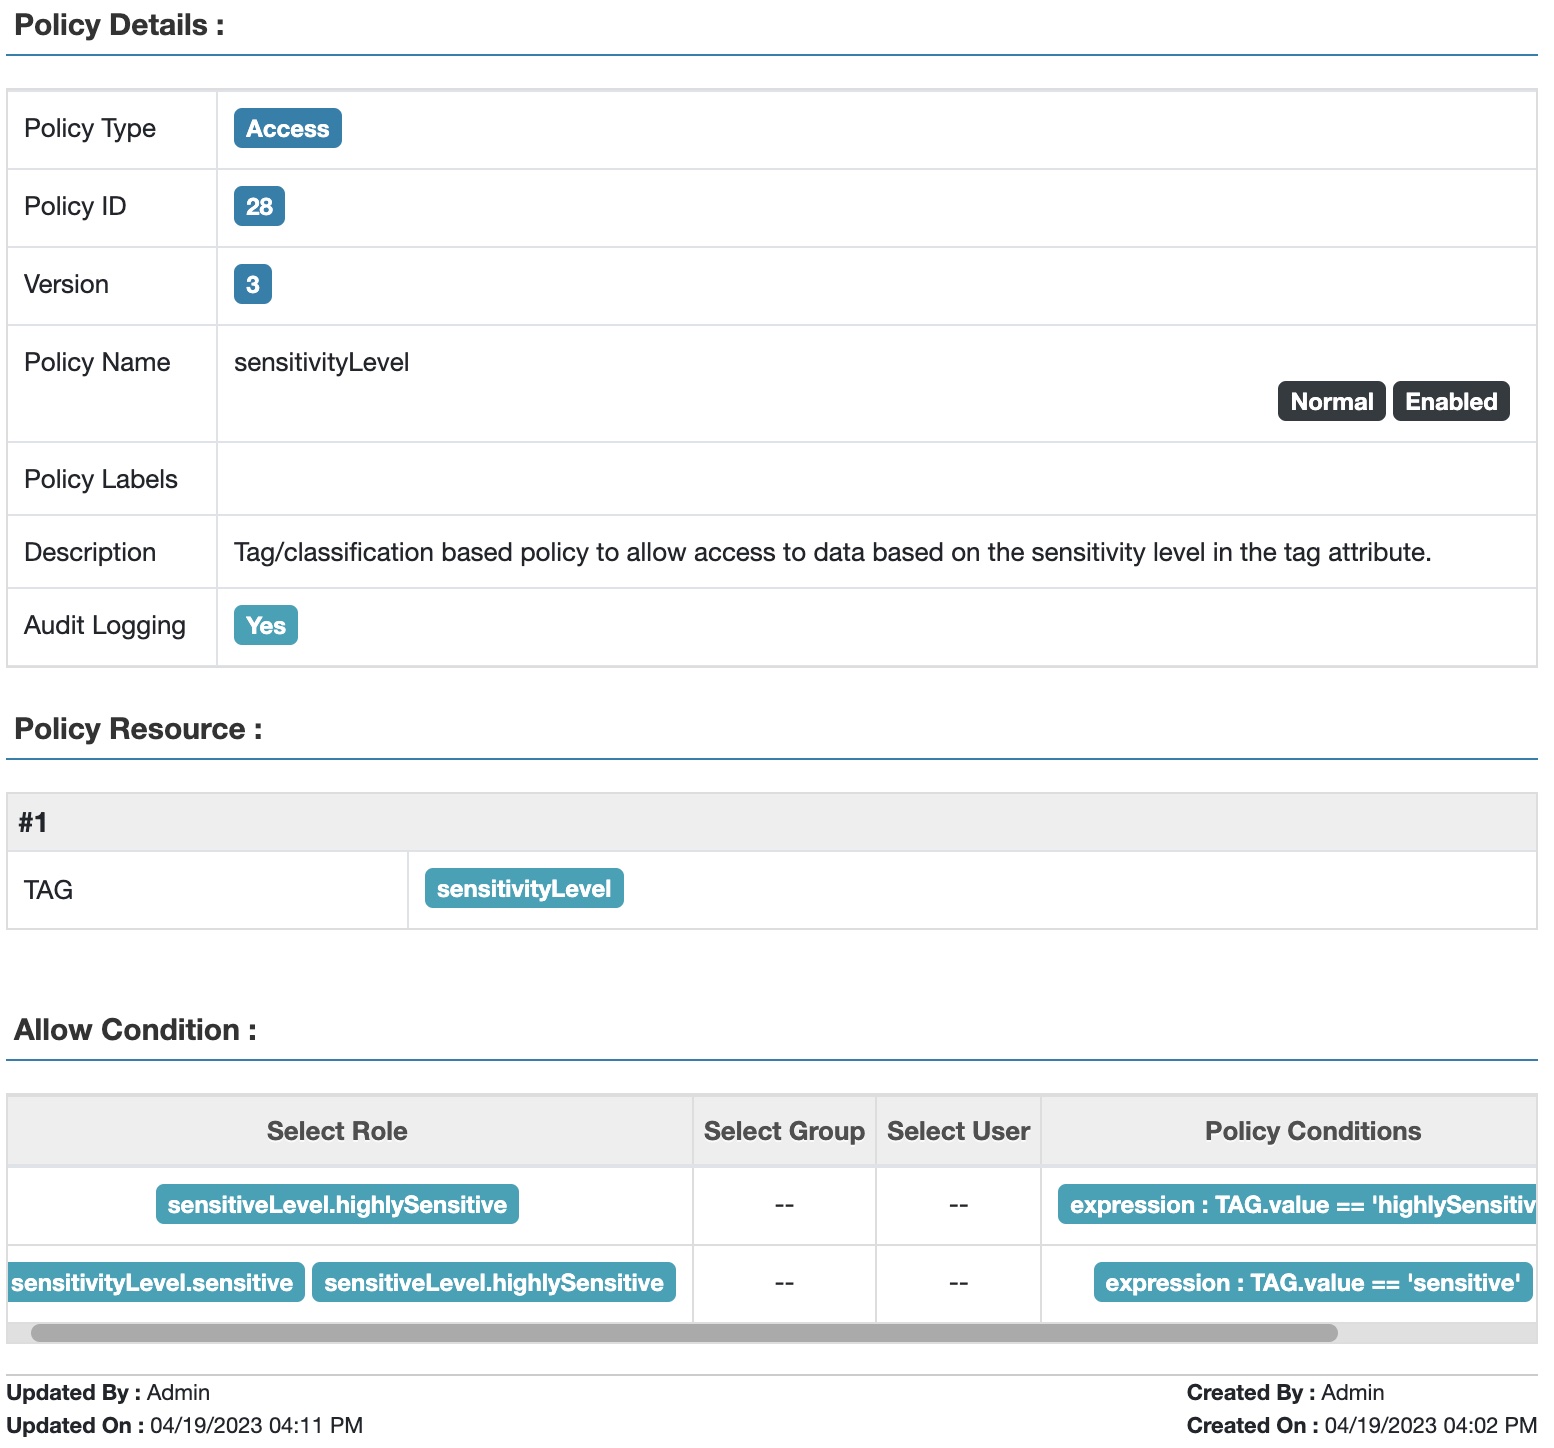The image size is (1554, 1448).
Task: Click the Access policy type badge
Action: pos(287,129)
